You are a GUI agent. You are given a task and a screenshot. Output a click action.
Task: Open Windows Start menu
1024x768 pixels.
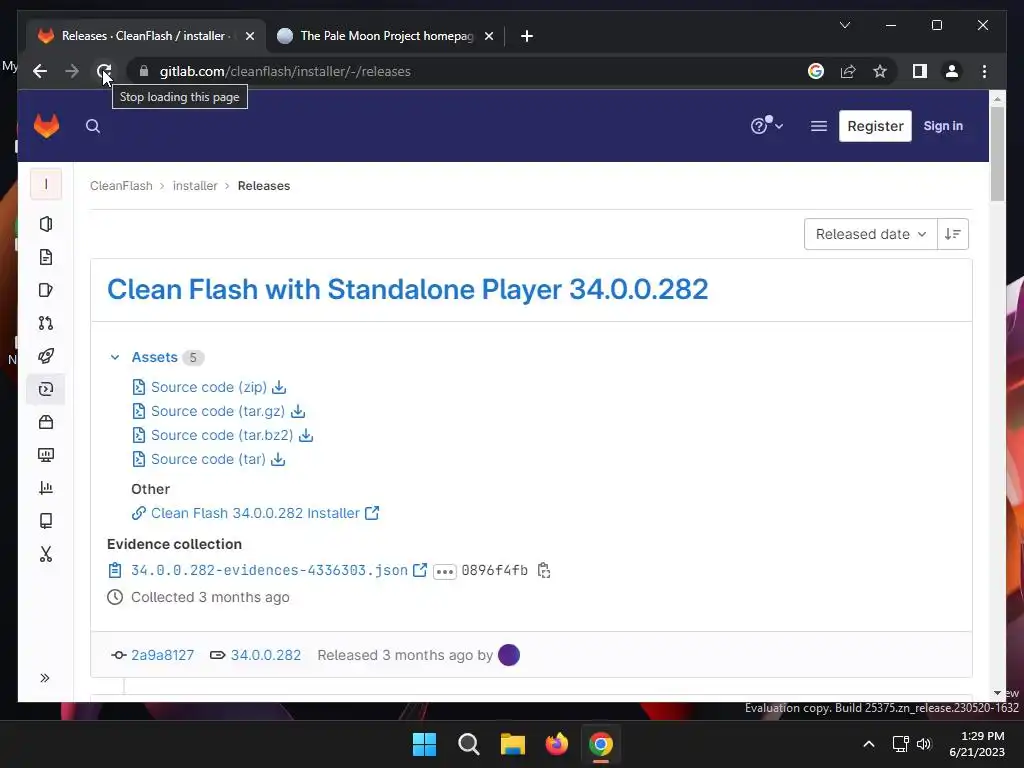pos(424,744)
